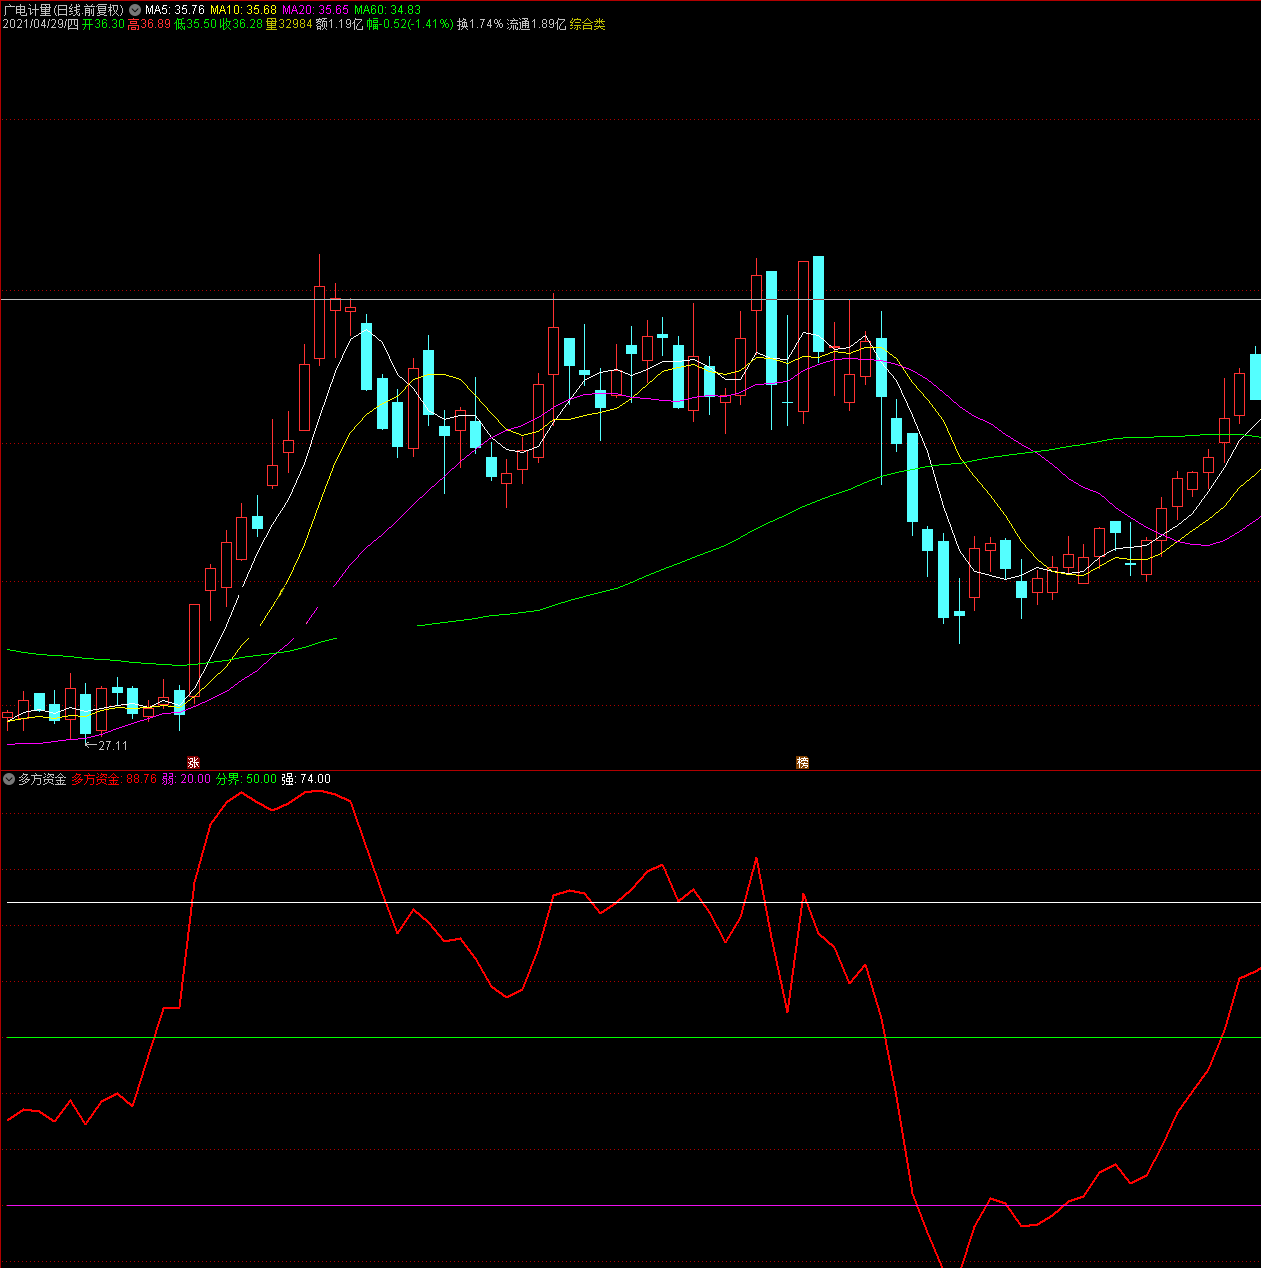Viewport: 1261px width, 1268px height.
Task: Click the MA20: 35.65 label
Action: pos(315,10)
